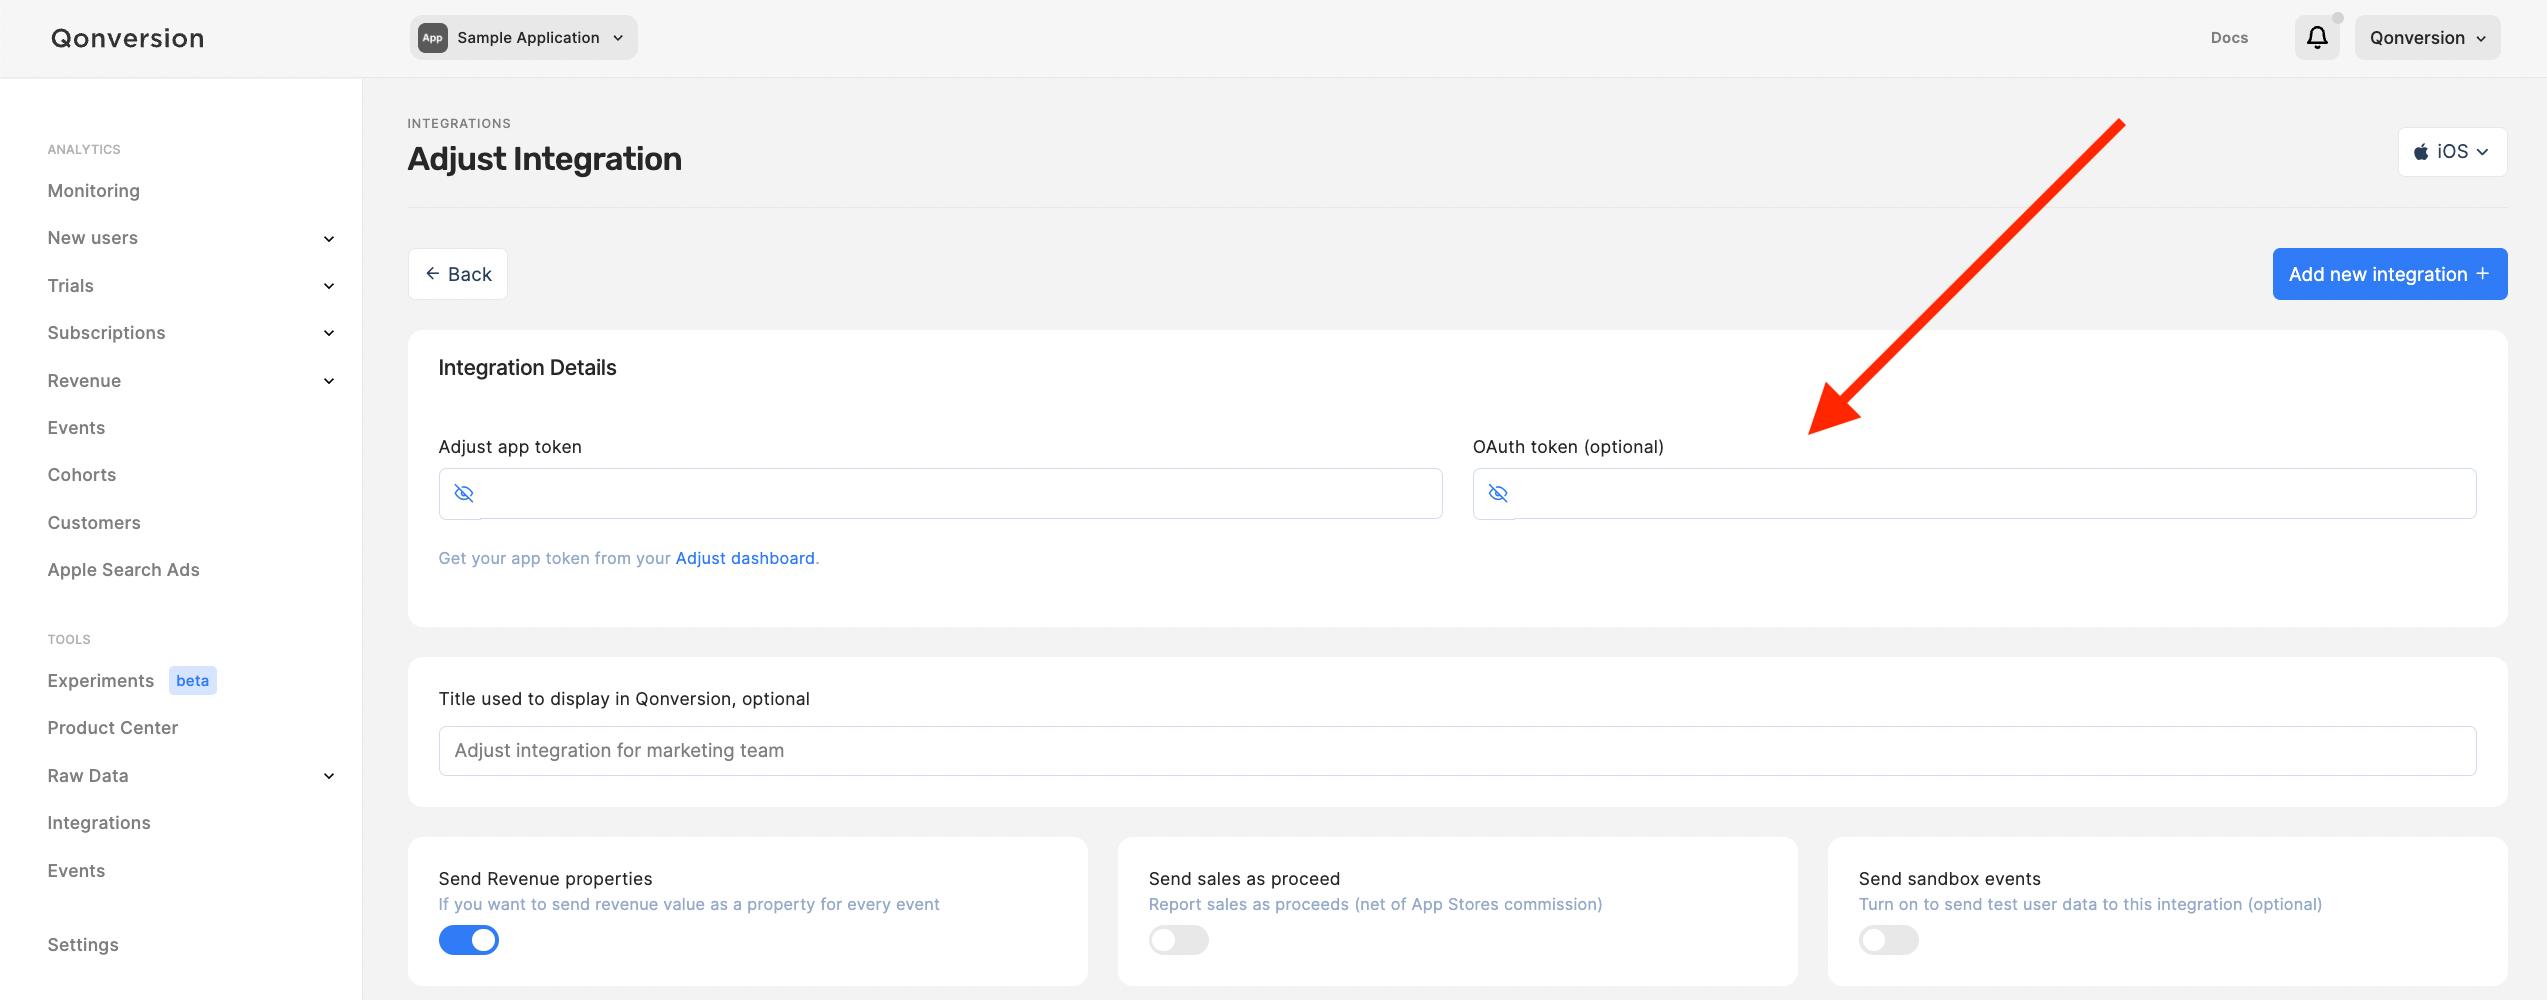Open the Qonversion account dropdown

click(2427, 38)
